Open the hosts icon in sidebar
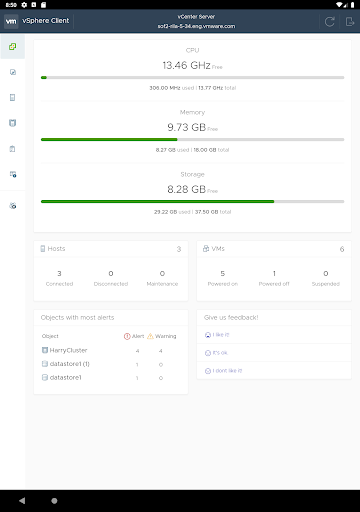 coord(13,97)
